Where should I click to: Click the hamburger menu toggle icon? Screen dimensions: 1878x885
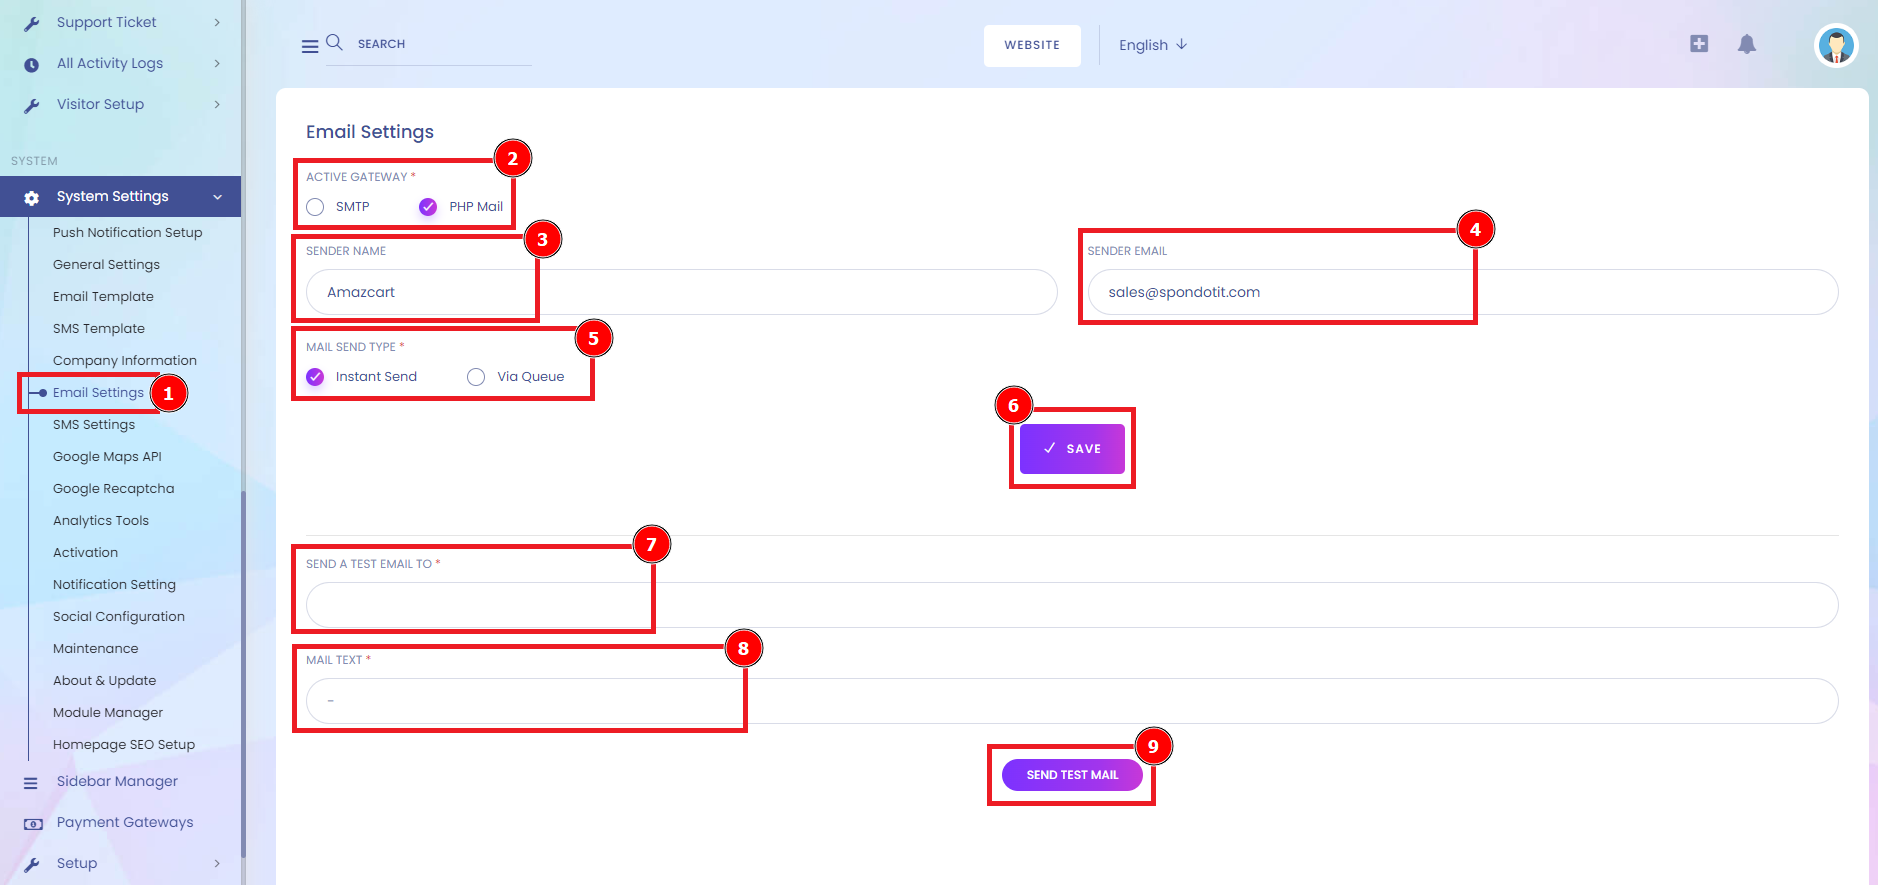click(310, 46)
